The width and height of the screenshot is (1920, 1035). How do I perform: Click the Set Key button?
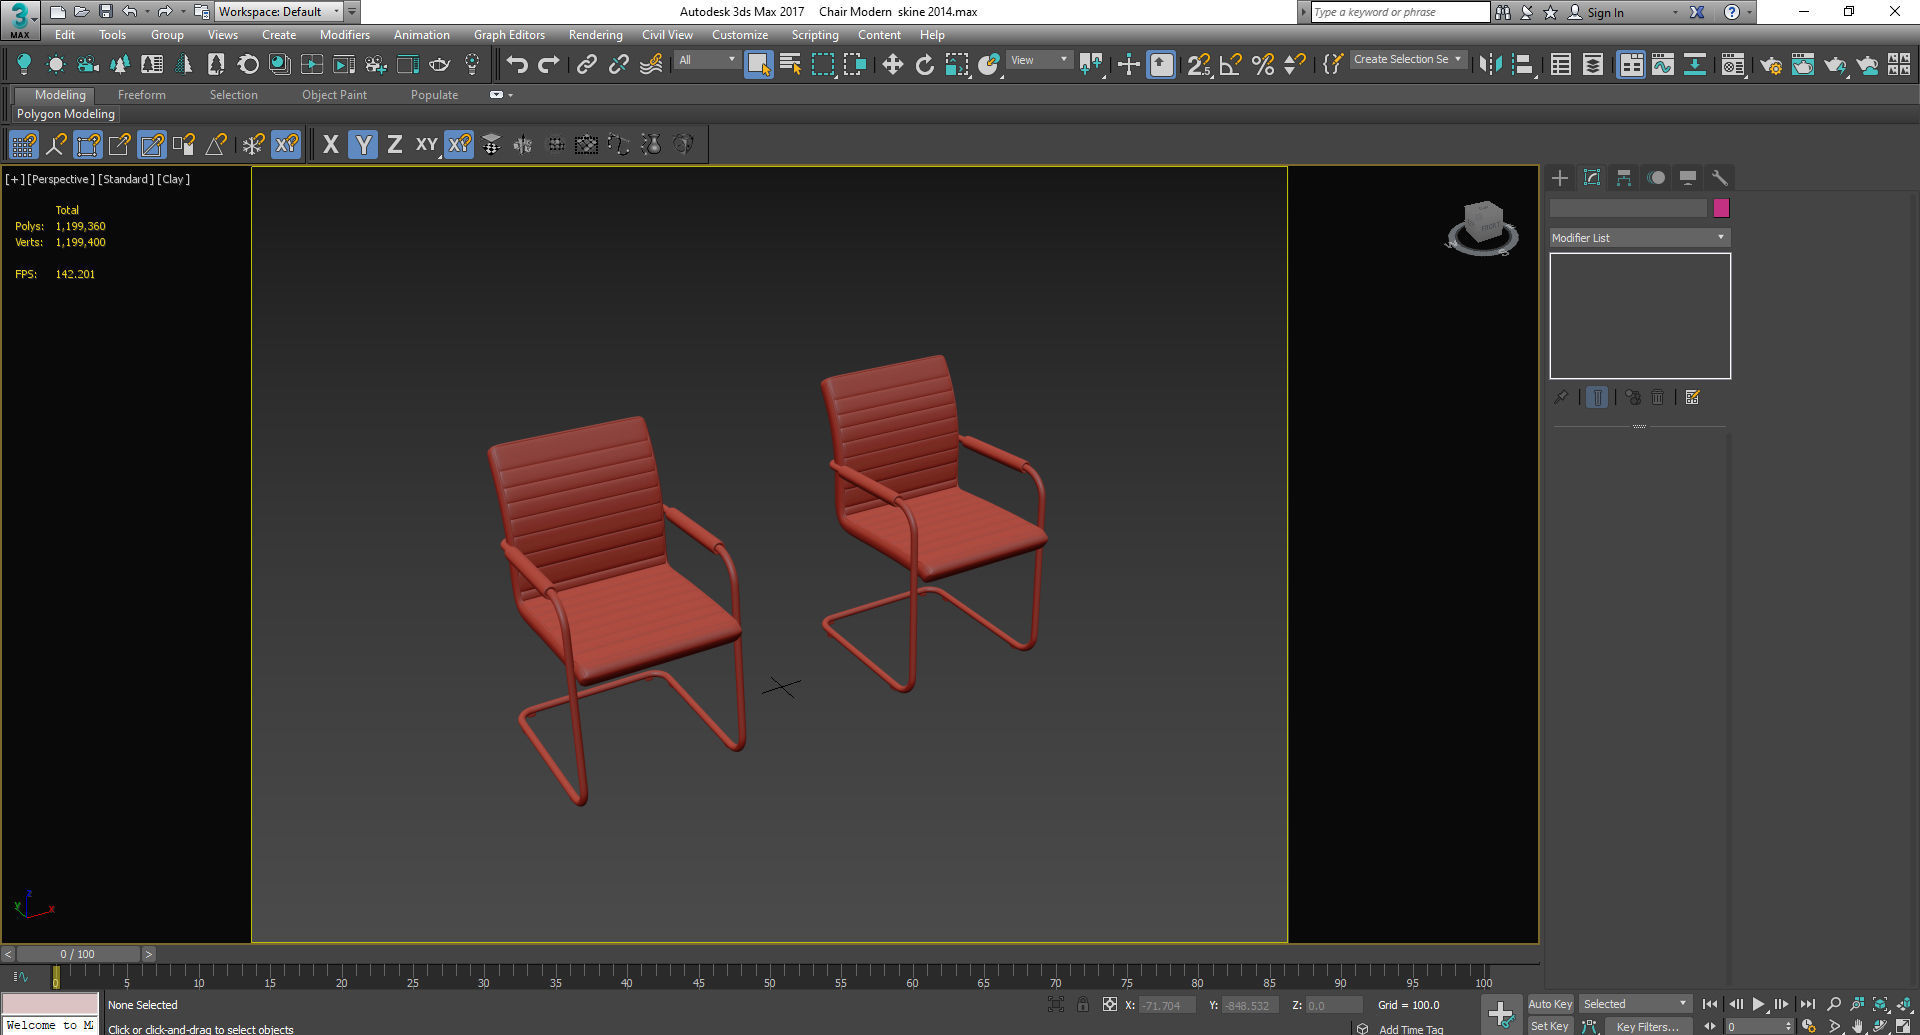click(x=1550, y=1026)
